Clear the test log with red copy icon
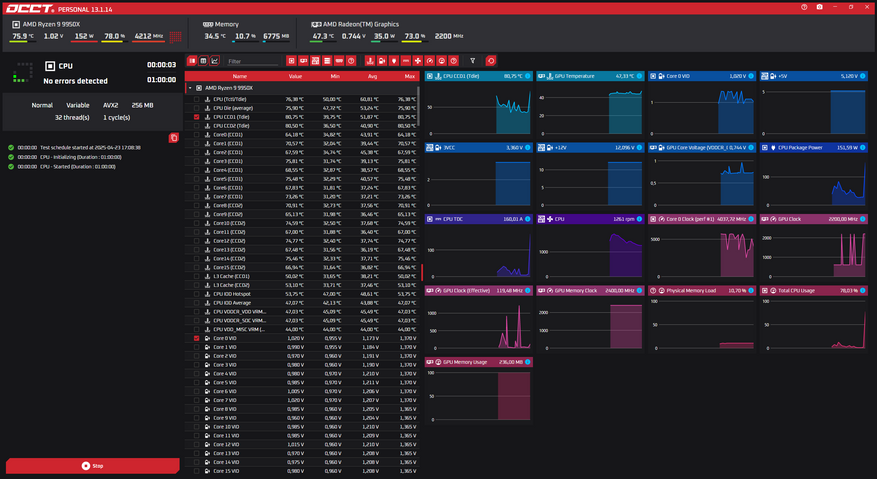This screenshot has width=877, height=479. pyautogui.click(x=173, y=138)
